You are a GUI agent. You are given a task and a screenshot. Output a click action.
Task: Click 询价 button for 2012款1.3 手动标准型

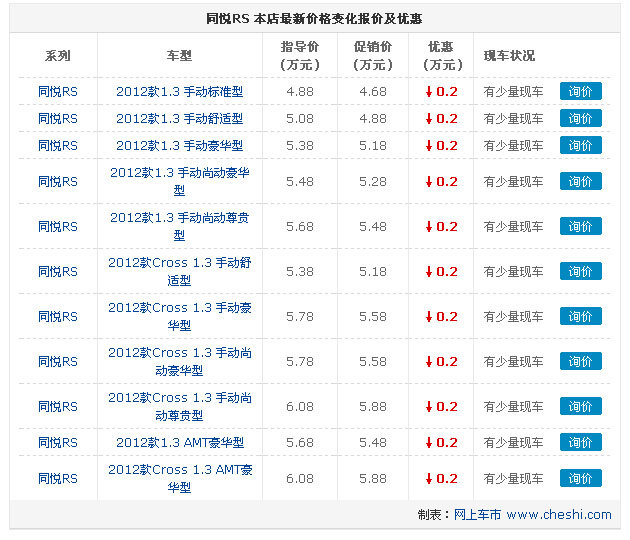(581, 91)
